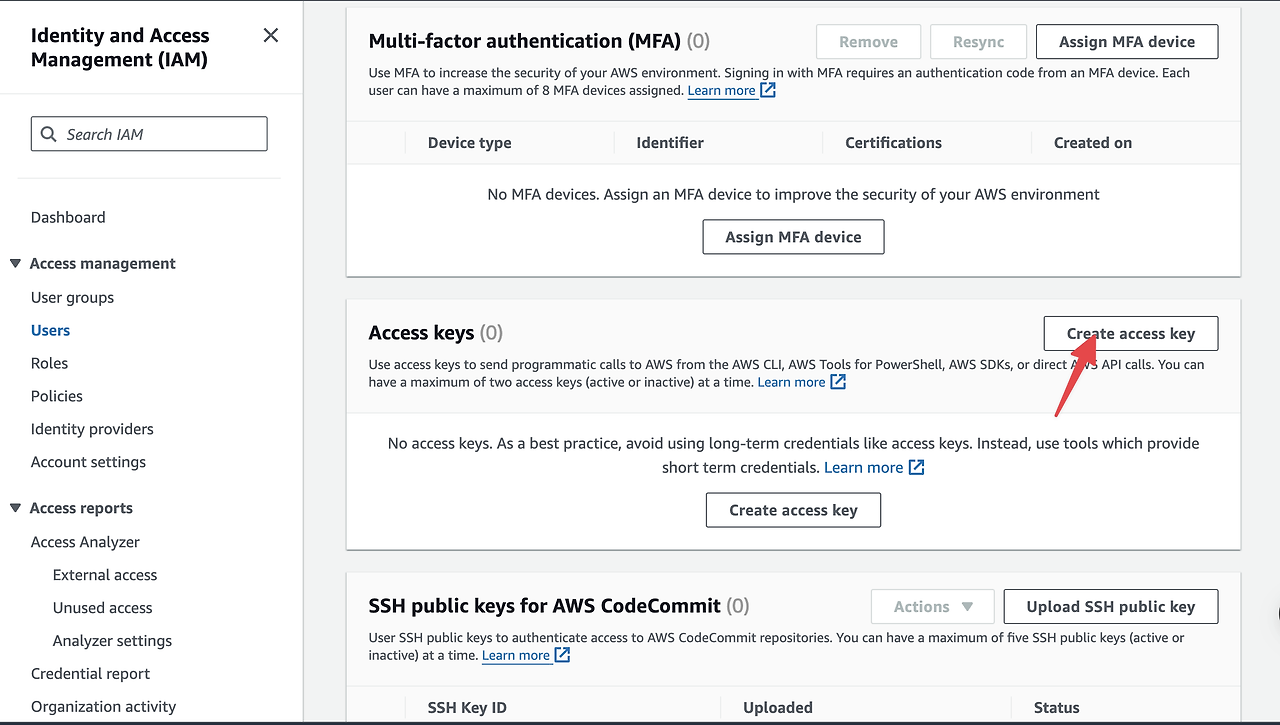Close the IAM navigation panel
The image size is (1280, 725).
(270, 36)
